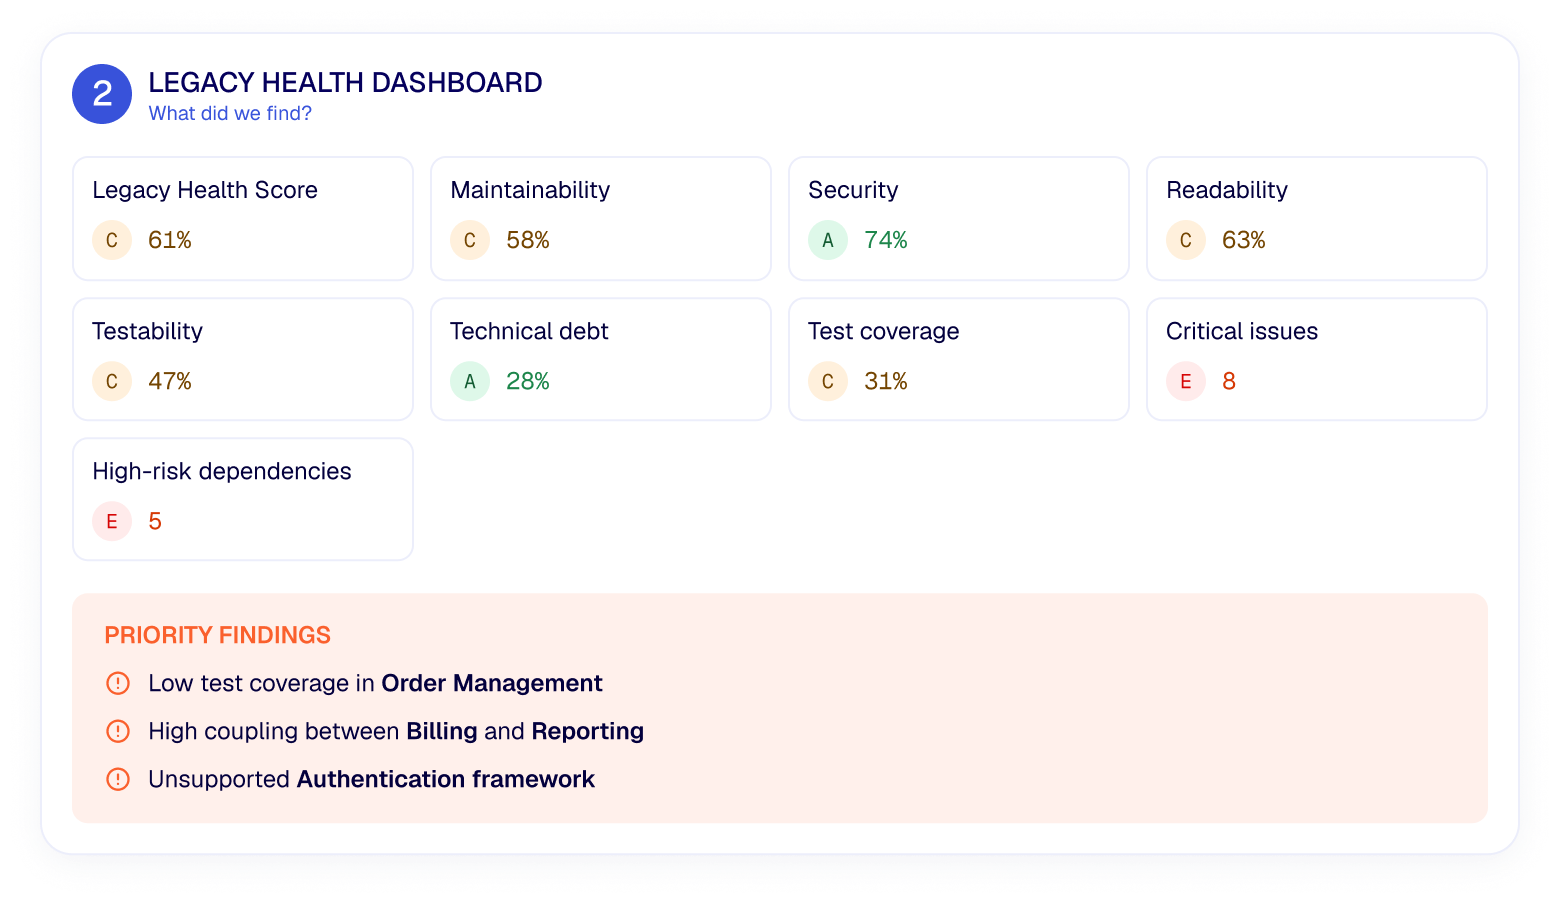This screenshot has width=1560, height=904.
Task: Open the Critical issues card title
Action: pos(1242,331)
